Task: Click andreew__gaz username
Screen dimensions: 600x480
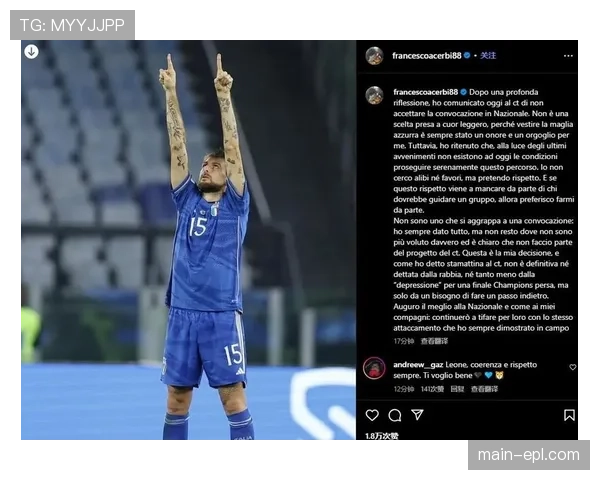Action: pyautogui.click(x=418, y=365)
